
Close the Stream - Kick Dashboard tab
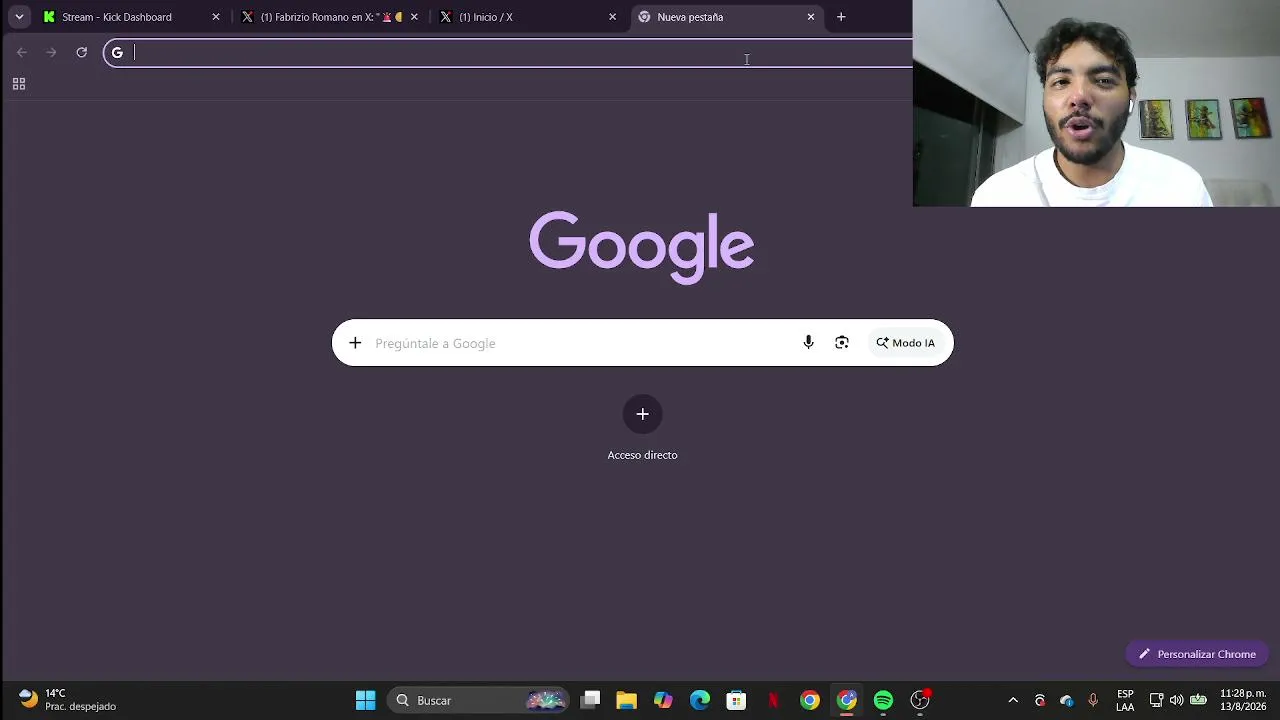[x=215, y=17]
